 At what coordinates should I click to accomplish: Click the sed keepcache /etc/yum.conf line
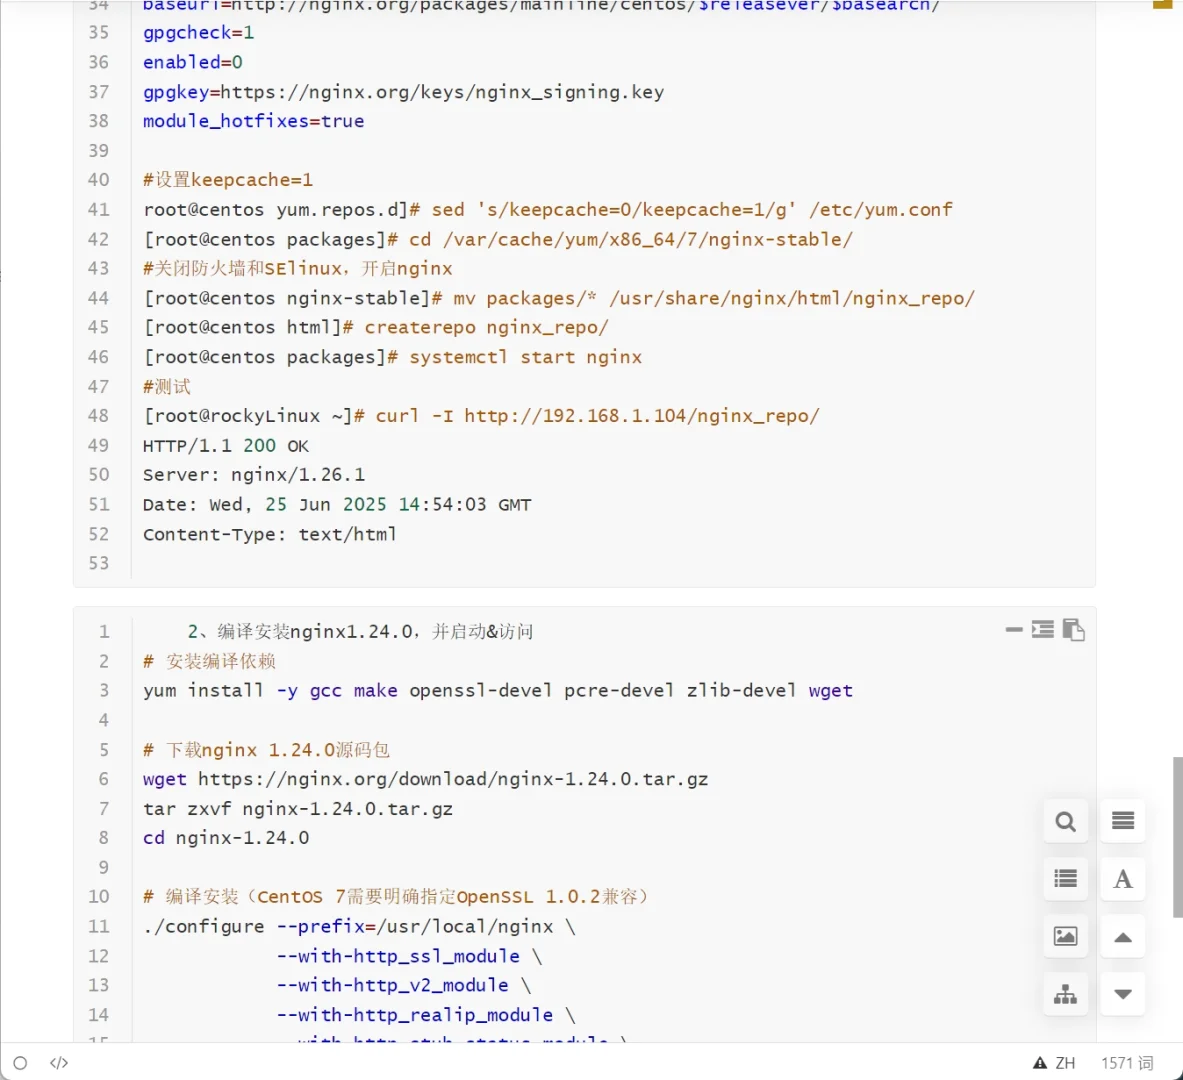tap(548, 209)
